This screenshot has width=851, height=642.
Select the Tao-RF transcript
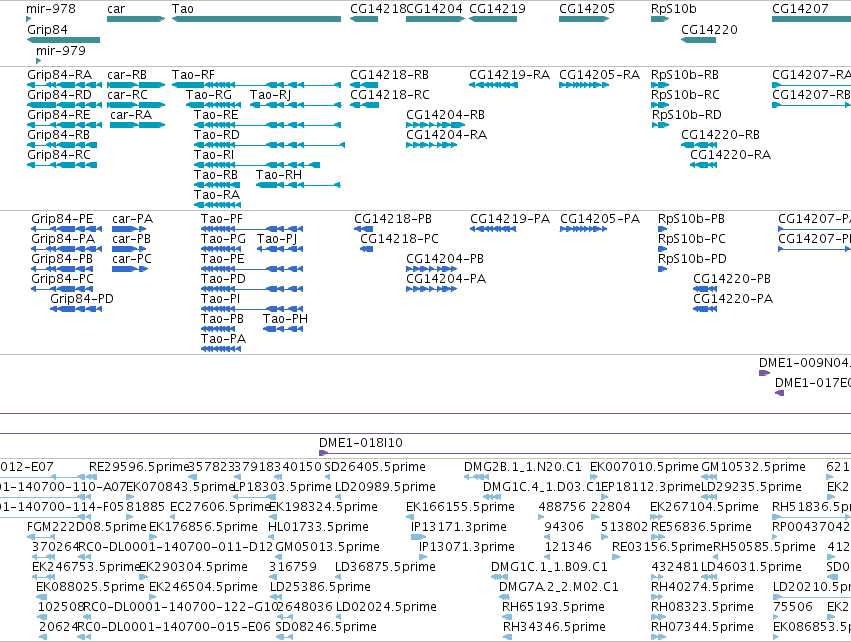point(256,85)
